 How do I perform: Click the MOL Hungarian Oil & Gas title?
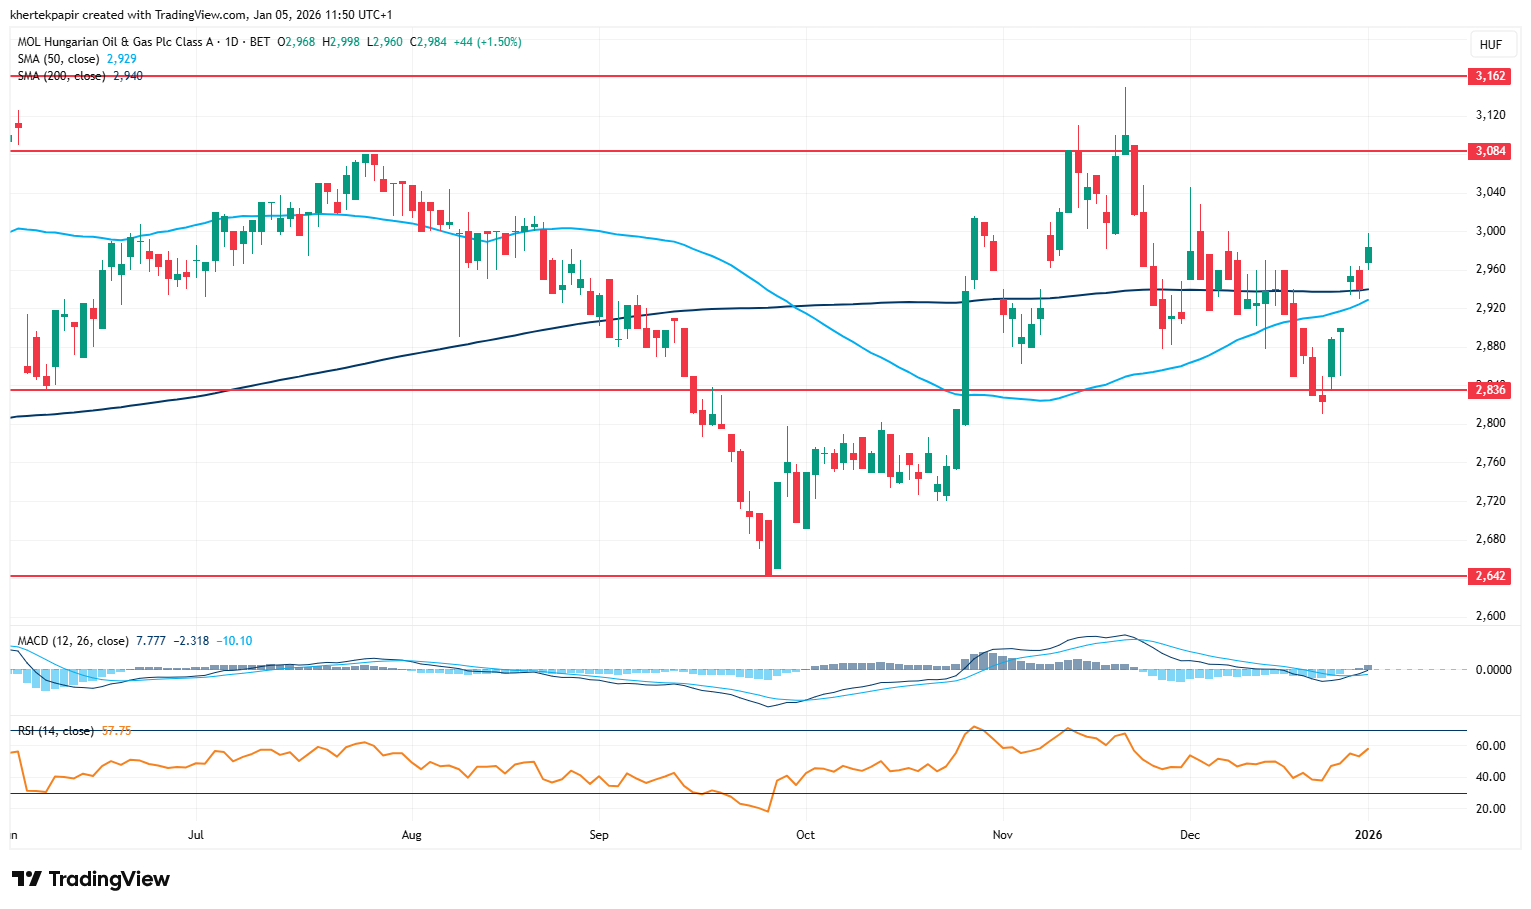pos(115,42)
